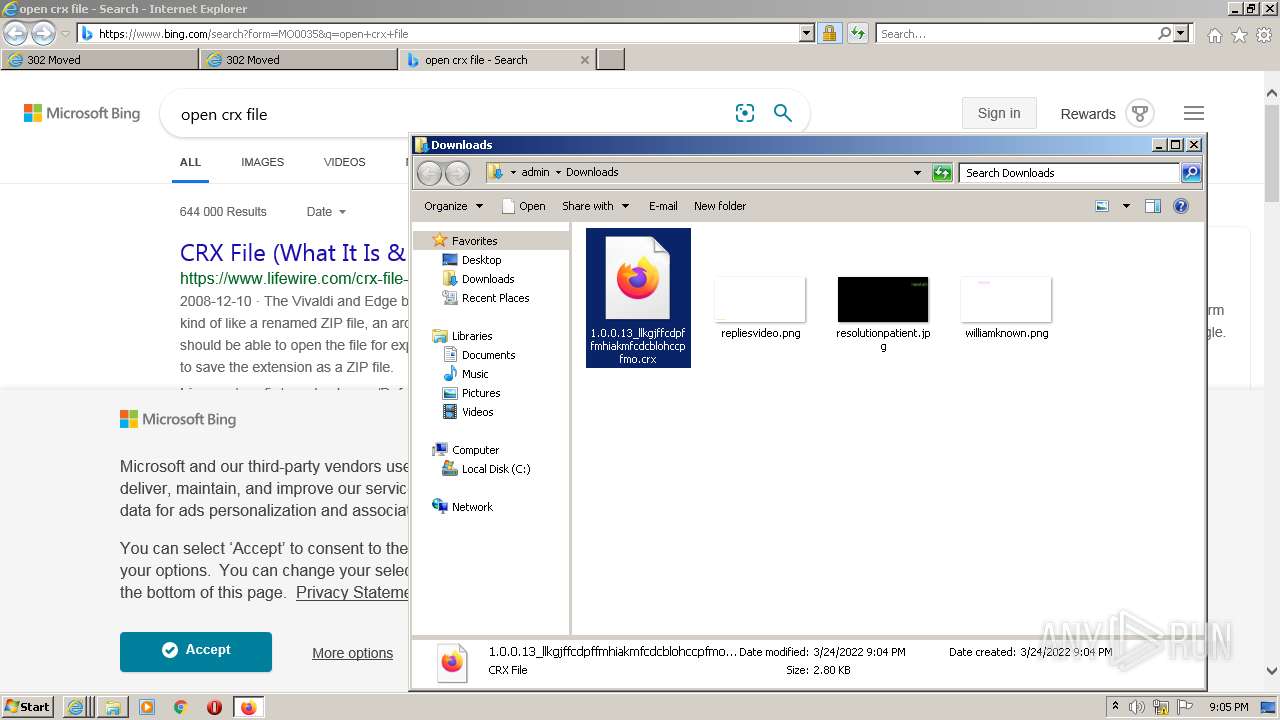Open Firefox from the taskbar
The height and width of the screenshot is (720, 1280).
pyautogui.click(x=248, y=707)
